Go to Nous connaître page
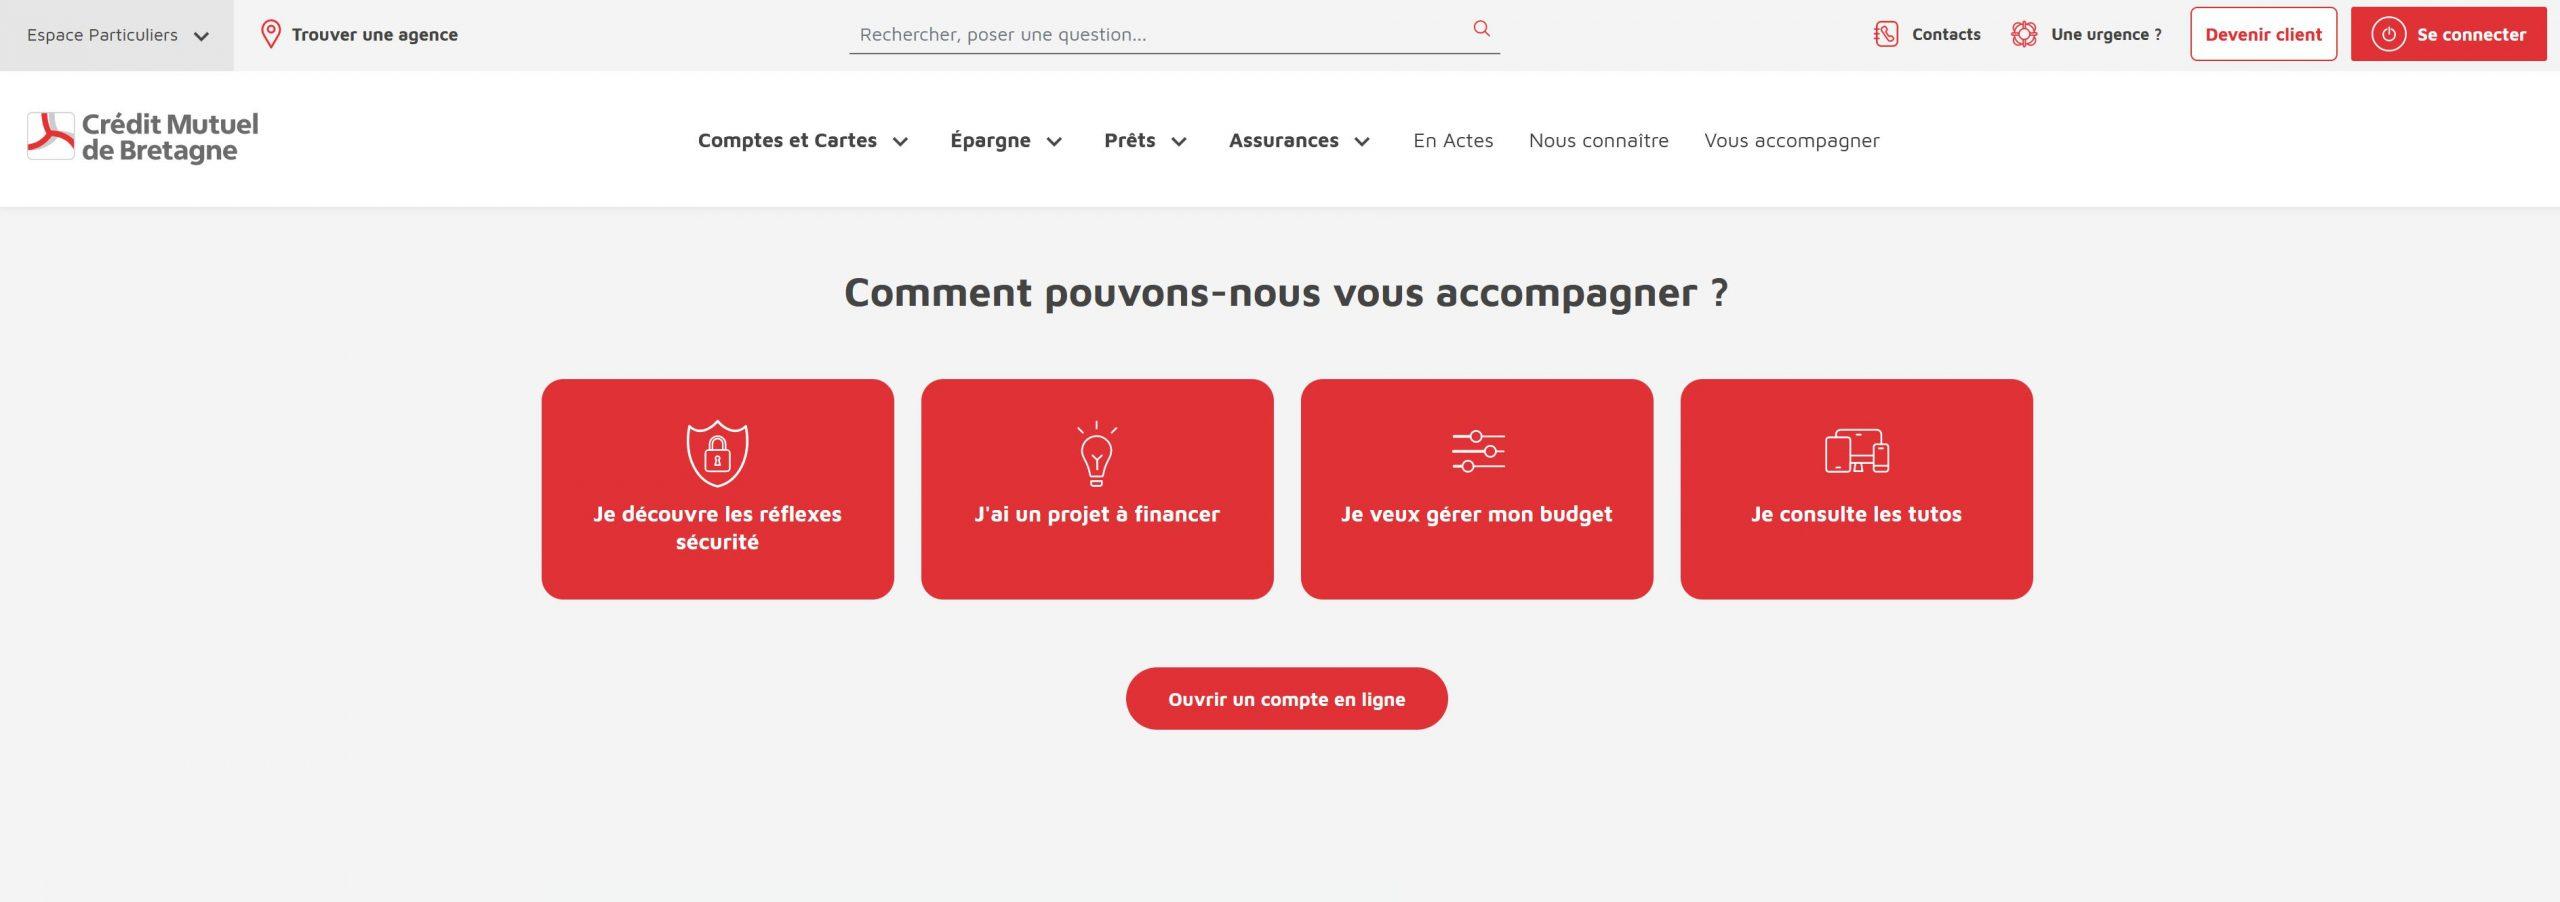Image resolution: width=2560 pixels, height=902 pixels. point(1598,140)
